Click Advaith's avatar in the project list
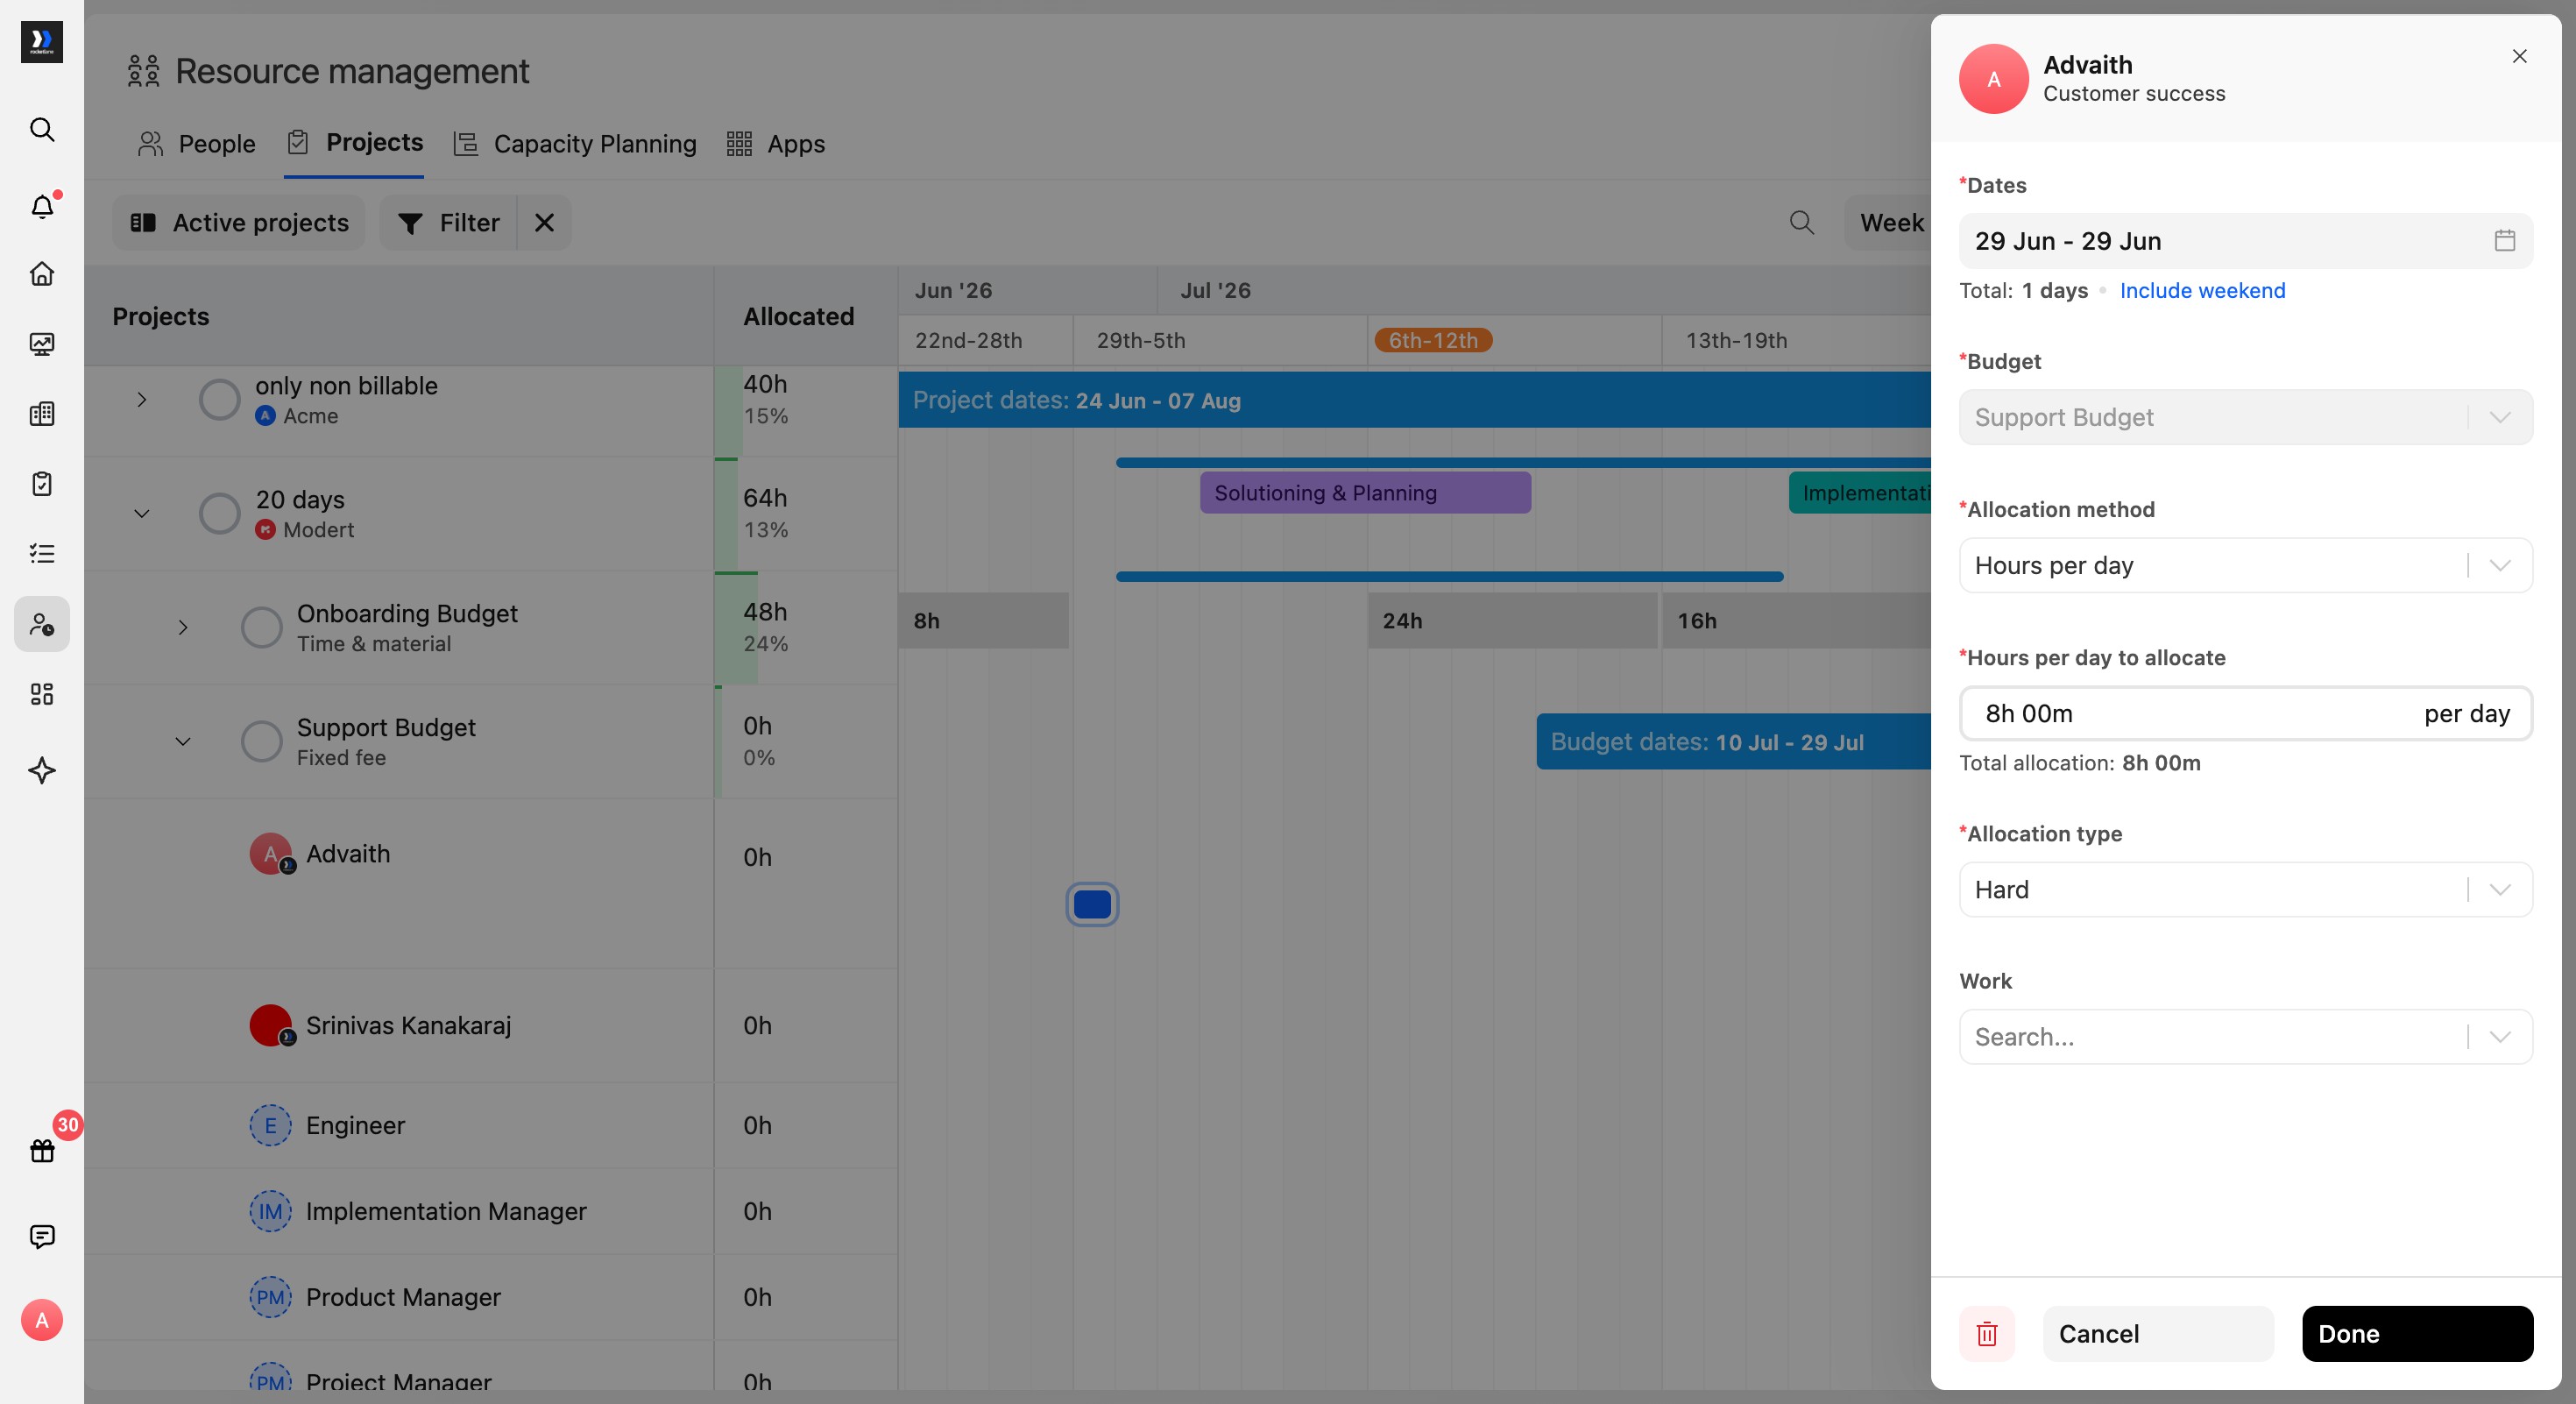The height and width of the screenshot is (1404, 2576). click(x=271, y=854)
